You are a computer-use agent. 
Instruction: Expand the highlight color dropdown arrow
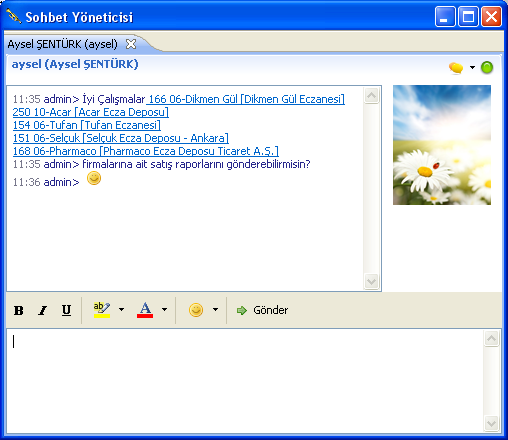click(x=121, y=310)
